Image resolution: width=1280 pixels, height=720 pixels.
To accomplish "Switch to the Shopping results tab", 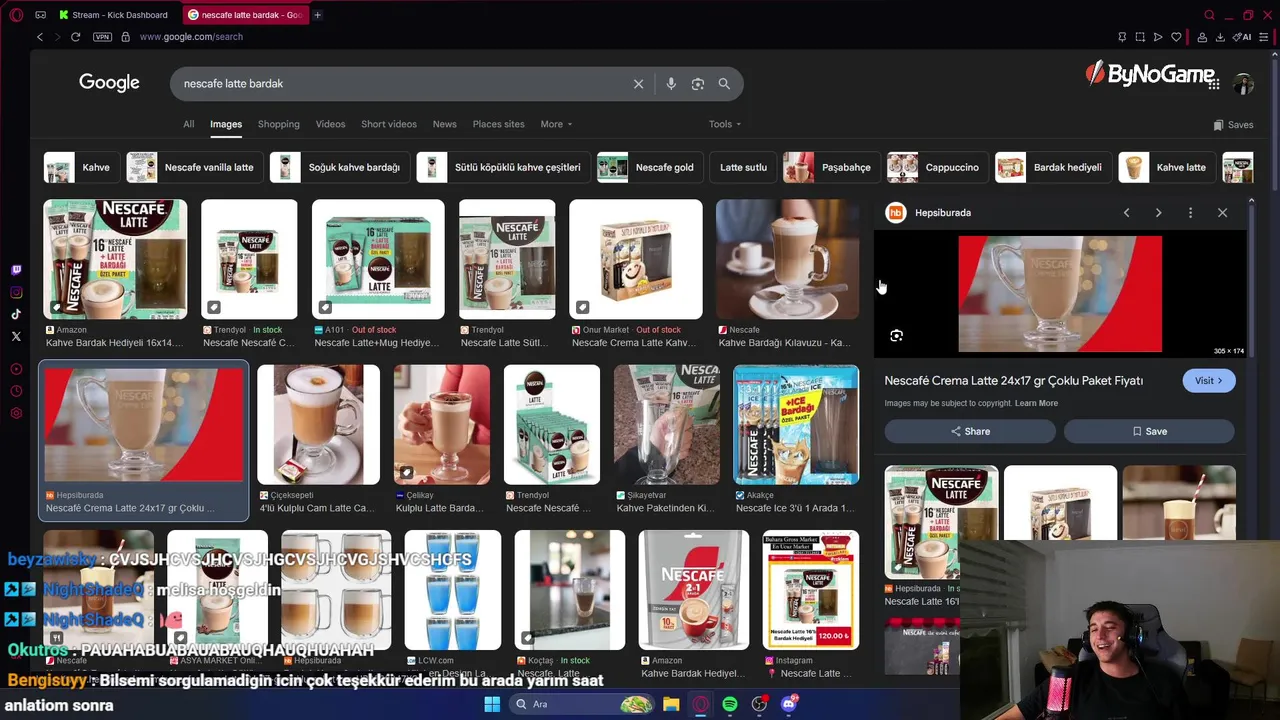I will pyautogui.click(x=279, y=124).
